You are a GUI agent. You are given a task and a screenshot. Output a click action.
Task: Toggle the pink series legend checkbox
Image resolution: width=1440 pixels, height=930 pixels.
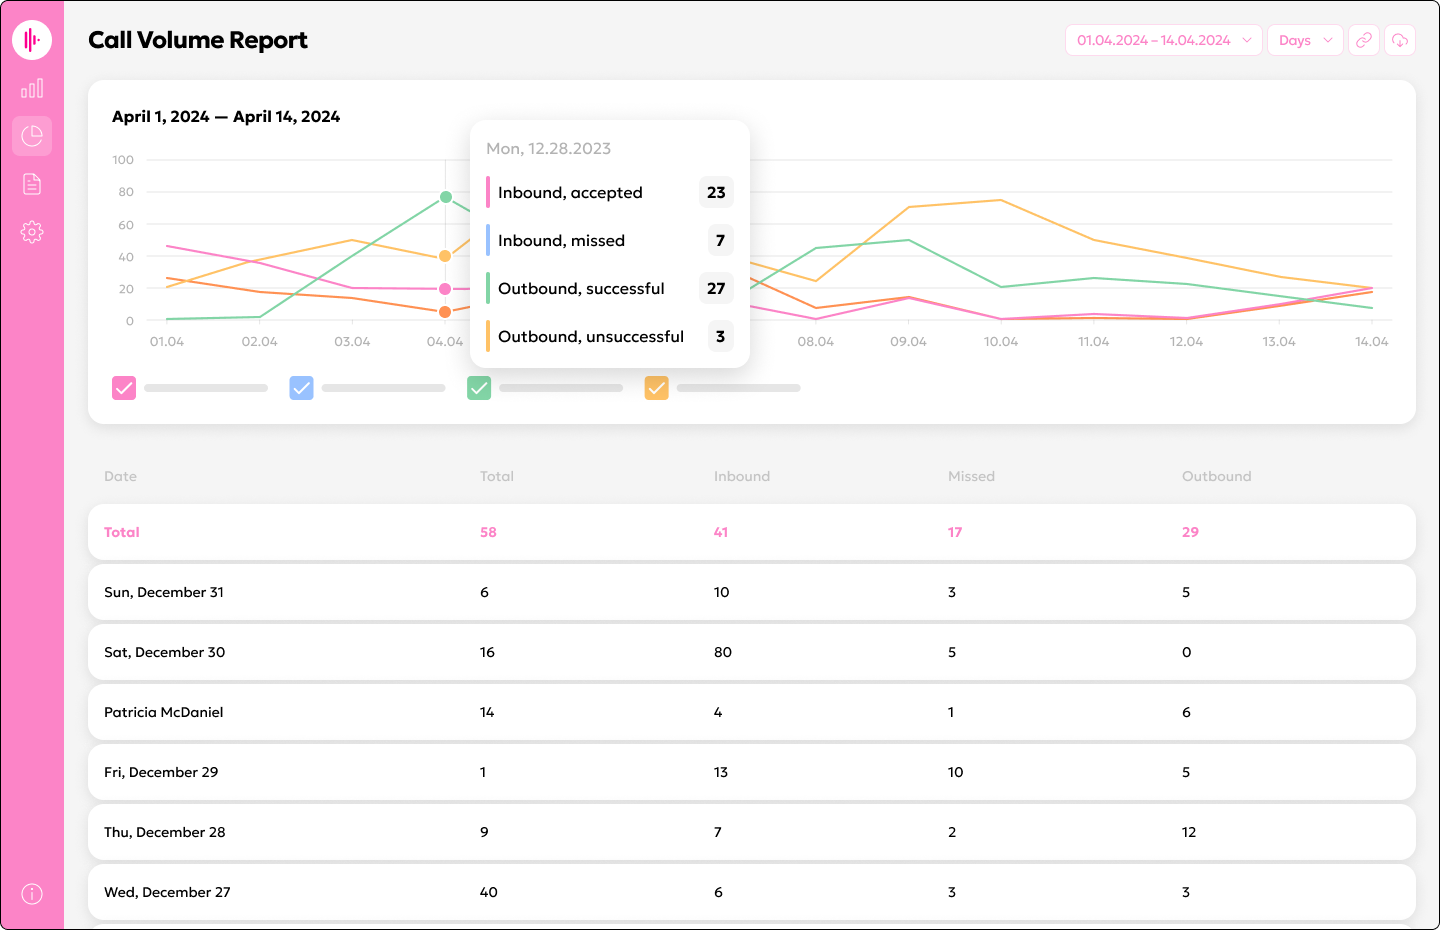click(x=124, y=388)
